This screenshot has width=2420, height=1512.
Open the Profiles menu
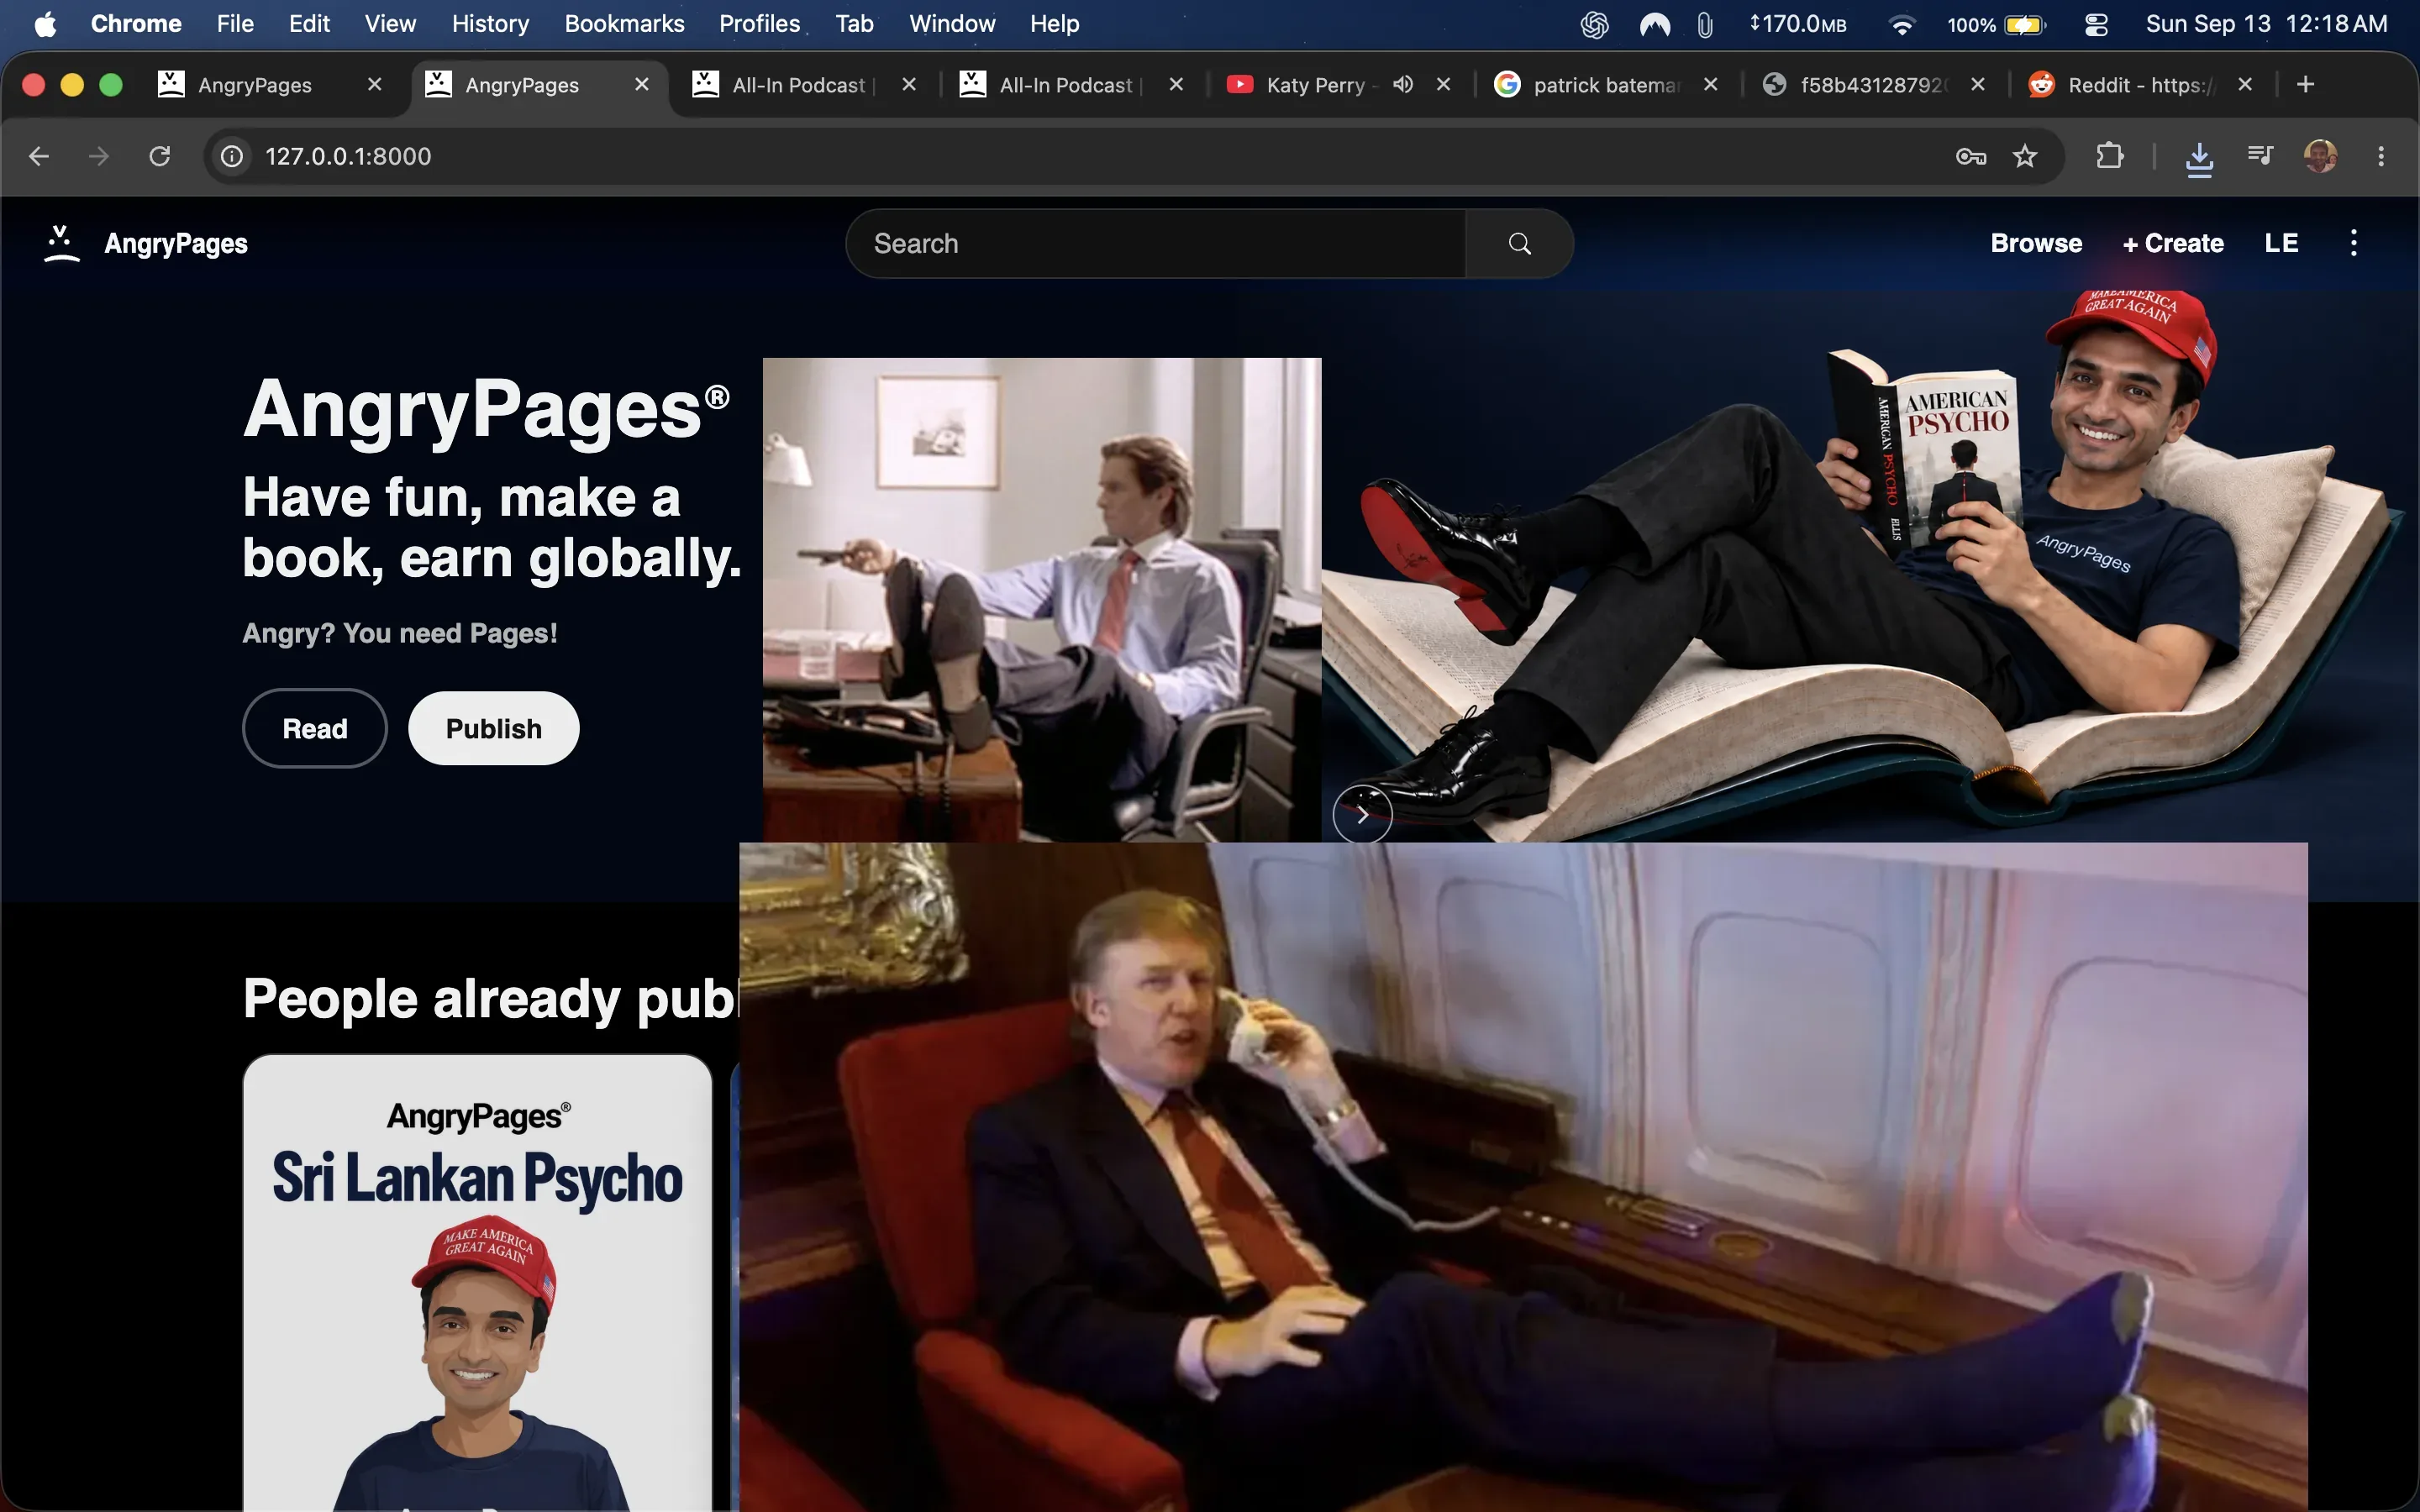tap(759, 24)
